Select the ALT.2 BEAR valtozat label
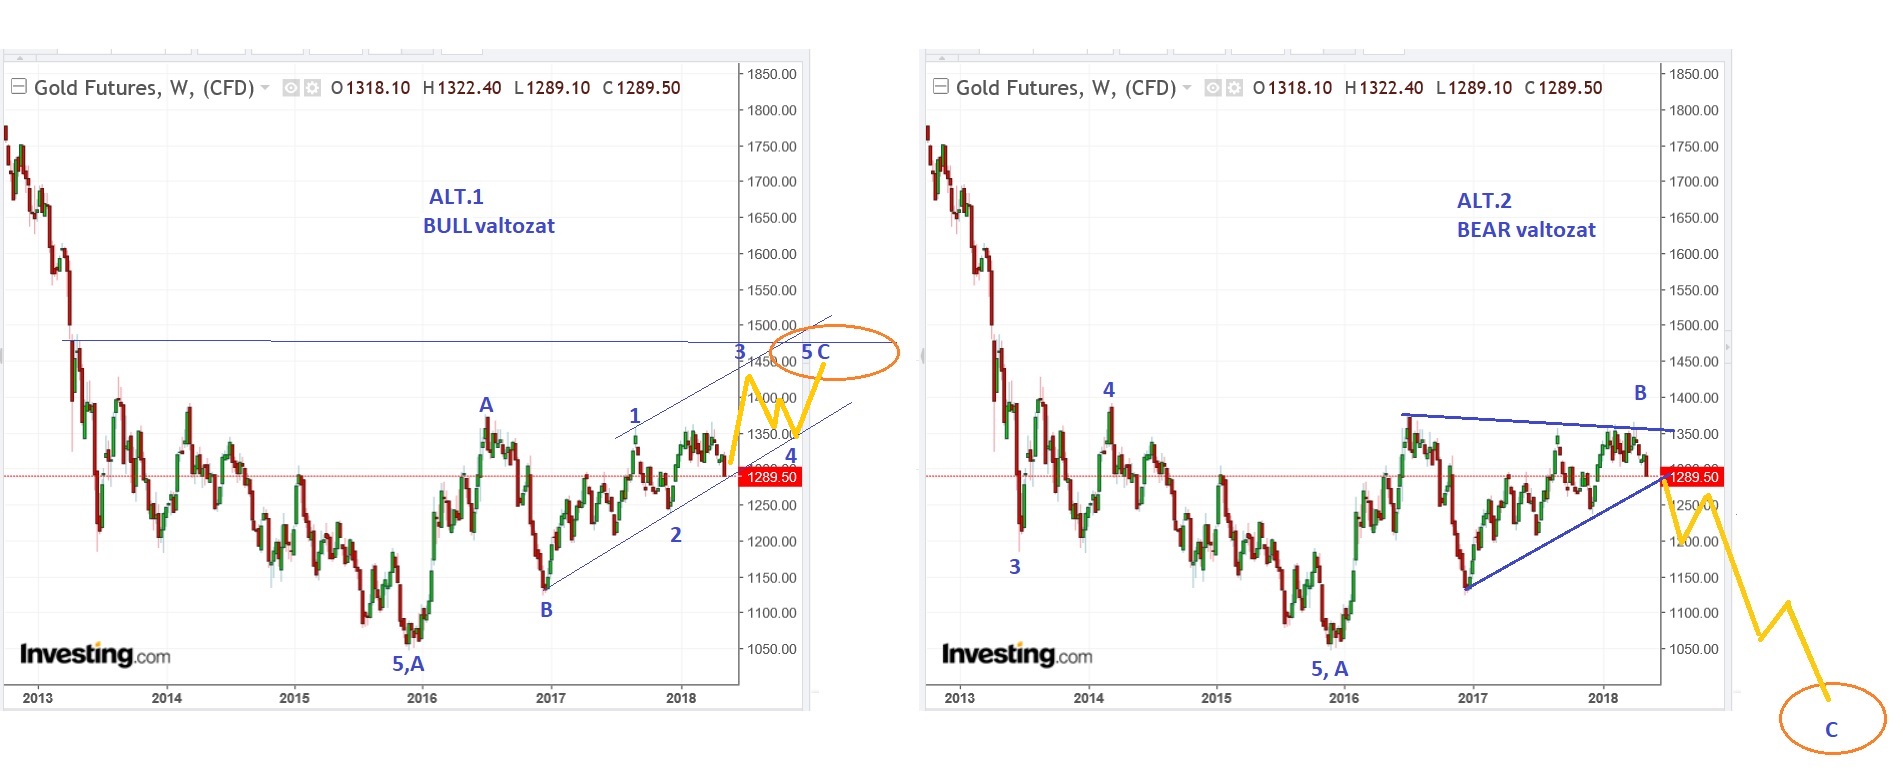The height and width of the screenshot is (777, 1903). click(x=1525, y=216)
